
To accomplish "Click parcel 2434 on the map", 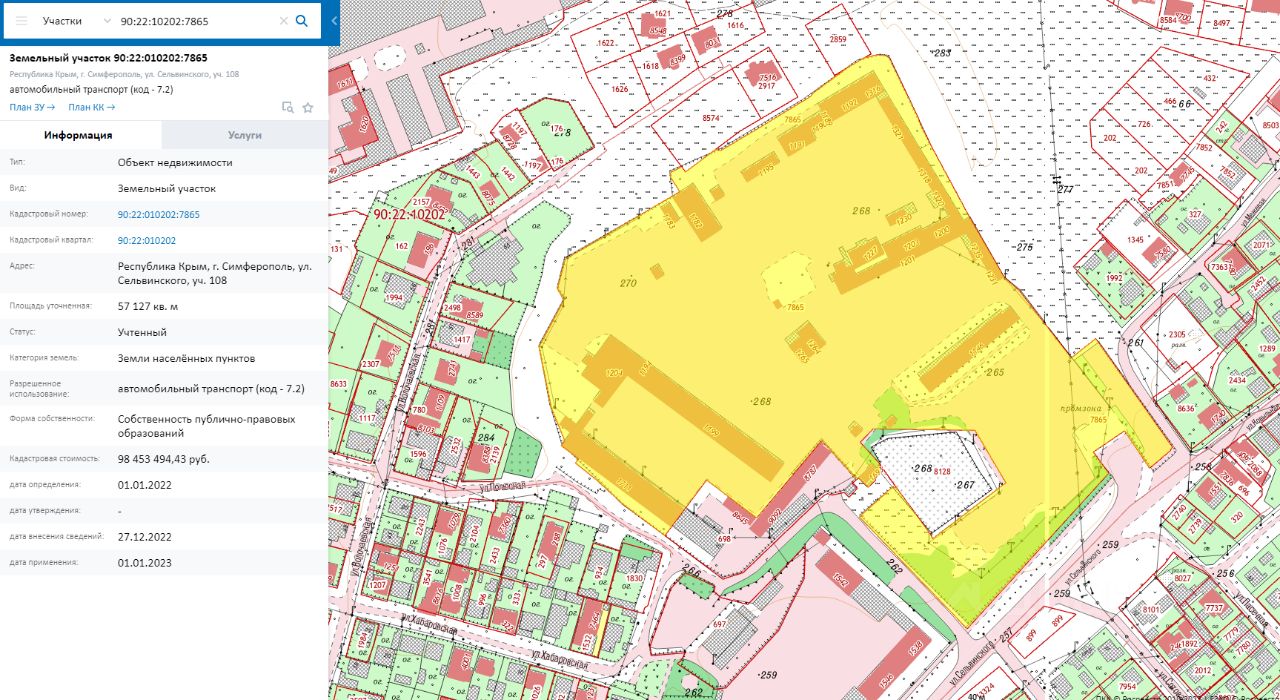I will (1237, 380).
